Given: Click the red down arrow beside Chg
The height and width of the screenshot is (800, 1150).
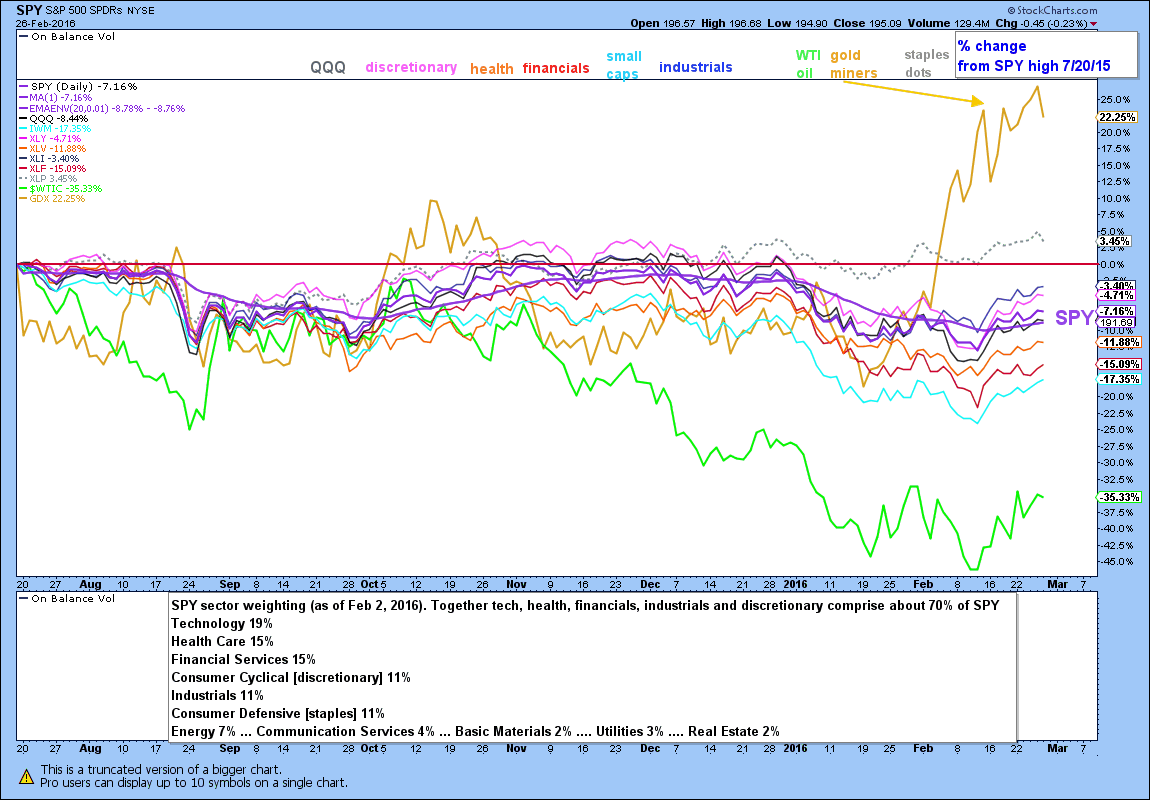Looking at the screenshot, I should pos(1094,23).
